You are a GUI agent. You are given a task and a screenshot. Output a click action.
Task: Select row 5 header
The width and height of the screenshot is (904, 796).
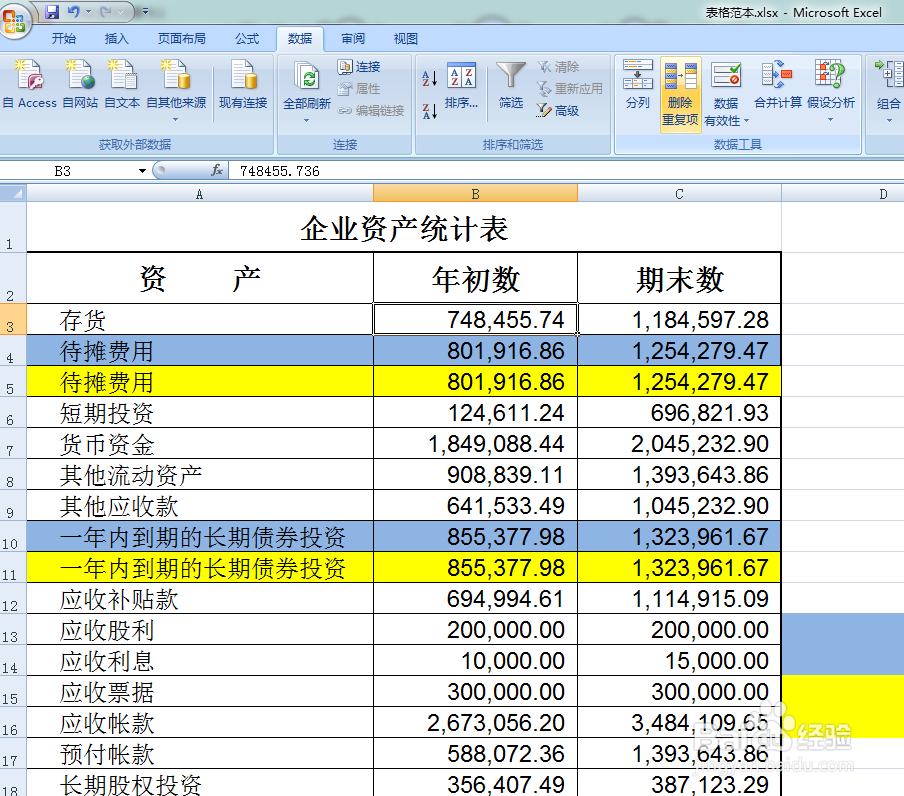coord(13,381)
